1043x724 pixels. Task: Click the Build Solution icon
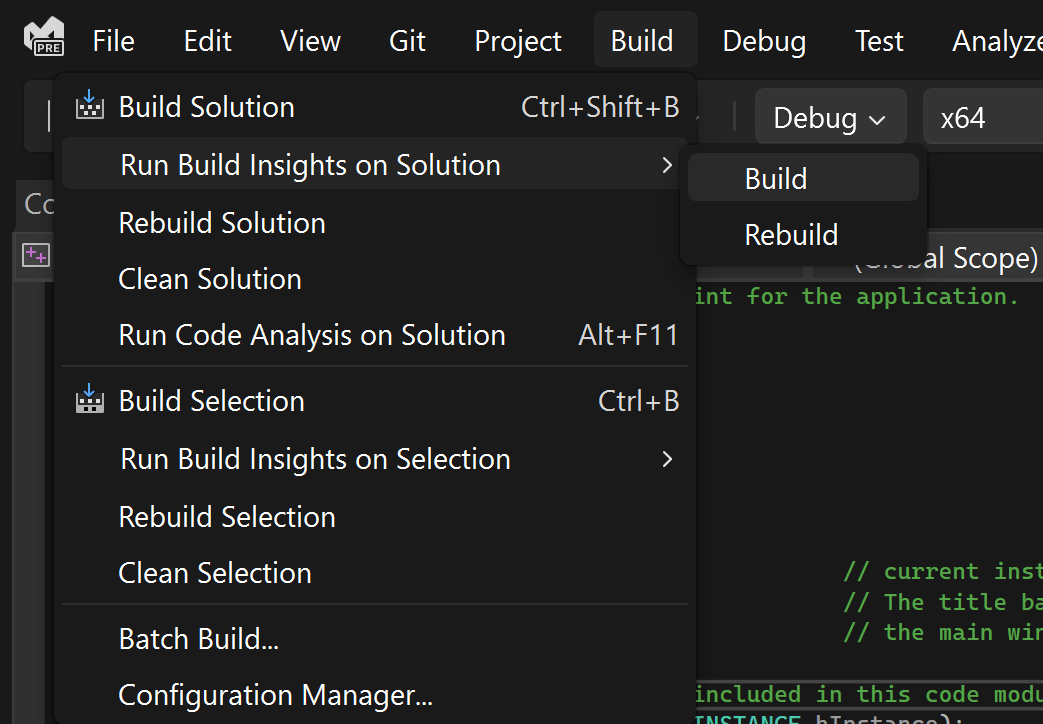90,106
